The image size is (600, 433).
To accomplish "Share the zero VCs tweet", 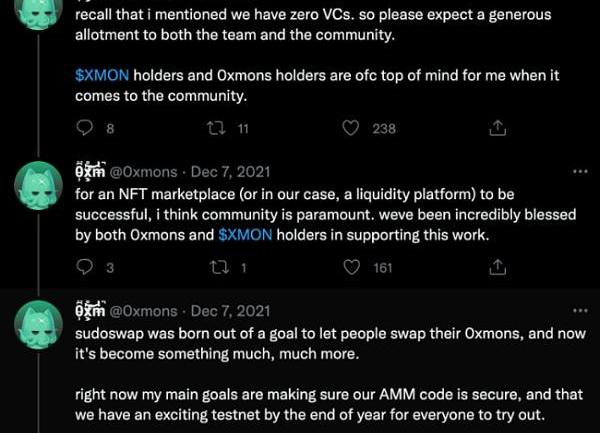I will 498,128.
